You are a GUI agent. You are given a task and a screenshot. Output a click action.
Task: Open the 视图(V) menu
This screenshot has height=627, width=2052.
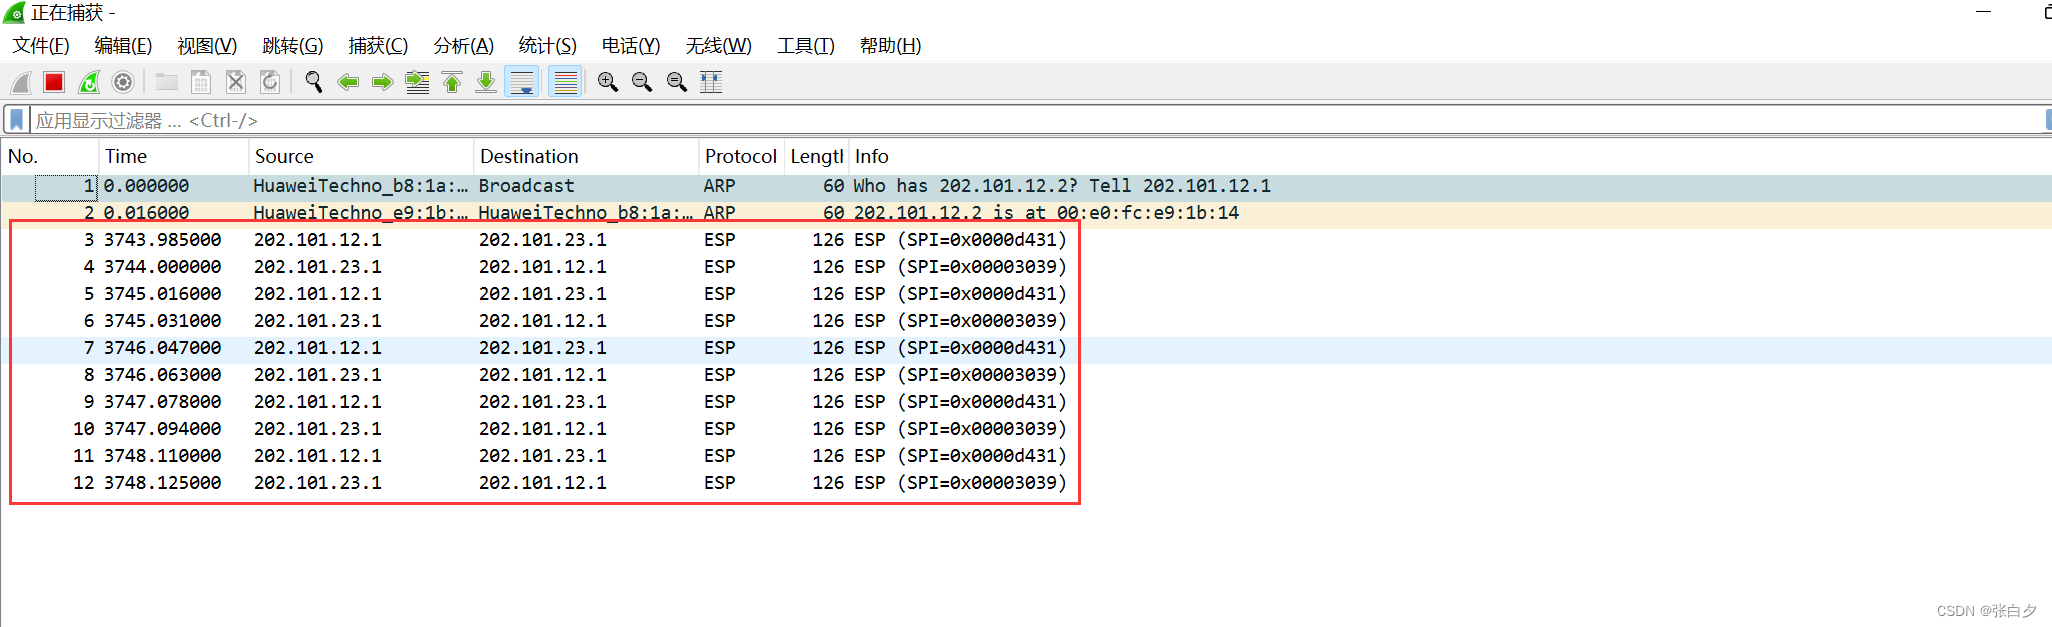pos(207,46)
